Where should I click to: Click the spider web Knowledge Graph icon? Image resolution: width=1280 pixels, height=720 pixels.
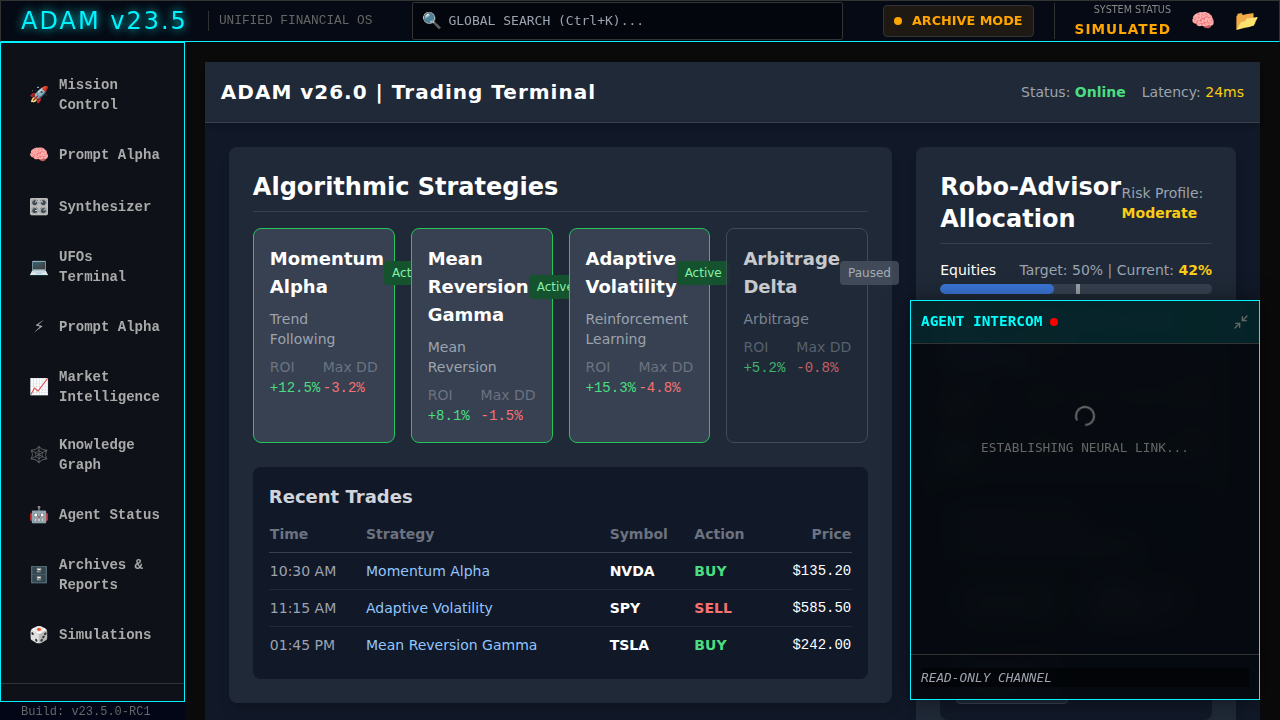pos(39,455)
